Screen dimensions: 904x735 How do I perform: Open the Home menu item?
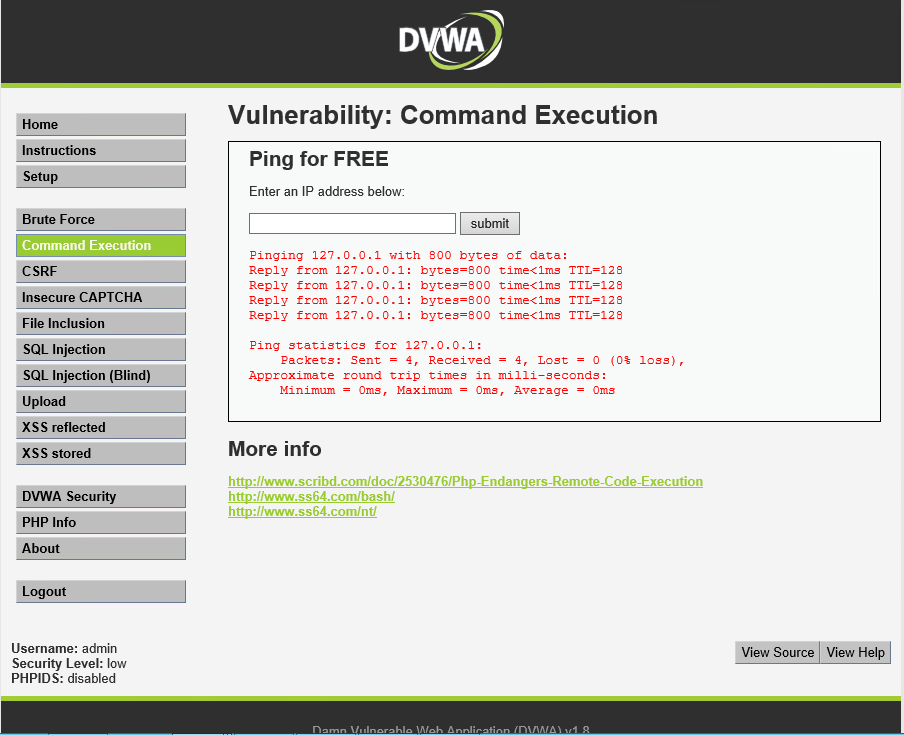pos(101,125)
